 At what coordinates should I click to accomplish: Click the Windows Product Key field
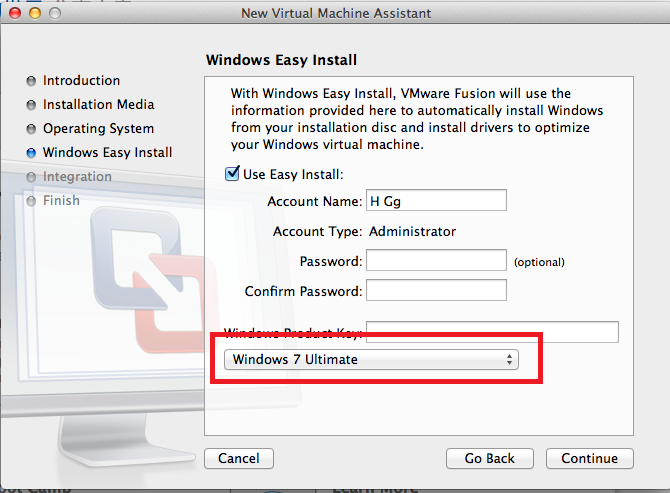(x=492, y=332)
